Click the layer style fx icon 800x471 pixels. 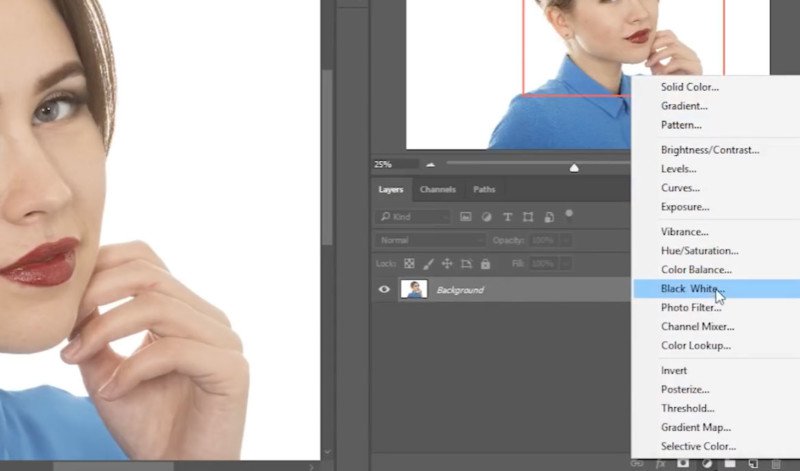click(x=660, y=464)
